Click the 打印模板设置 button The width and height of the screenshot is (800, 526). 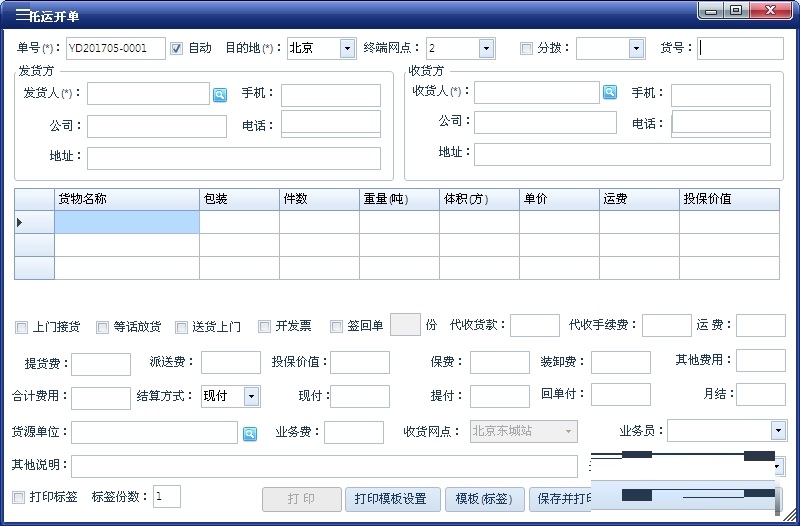coord(393,498)
